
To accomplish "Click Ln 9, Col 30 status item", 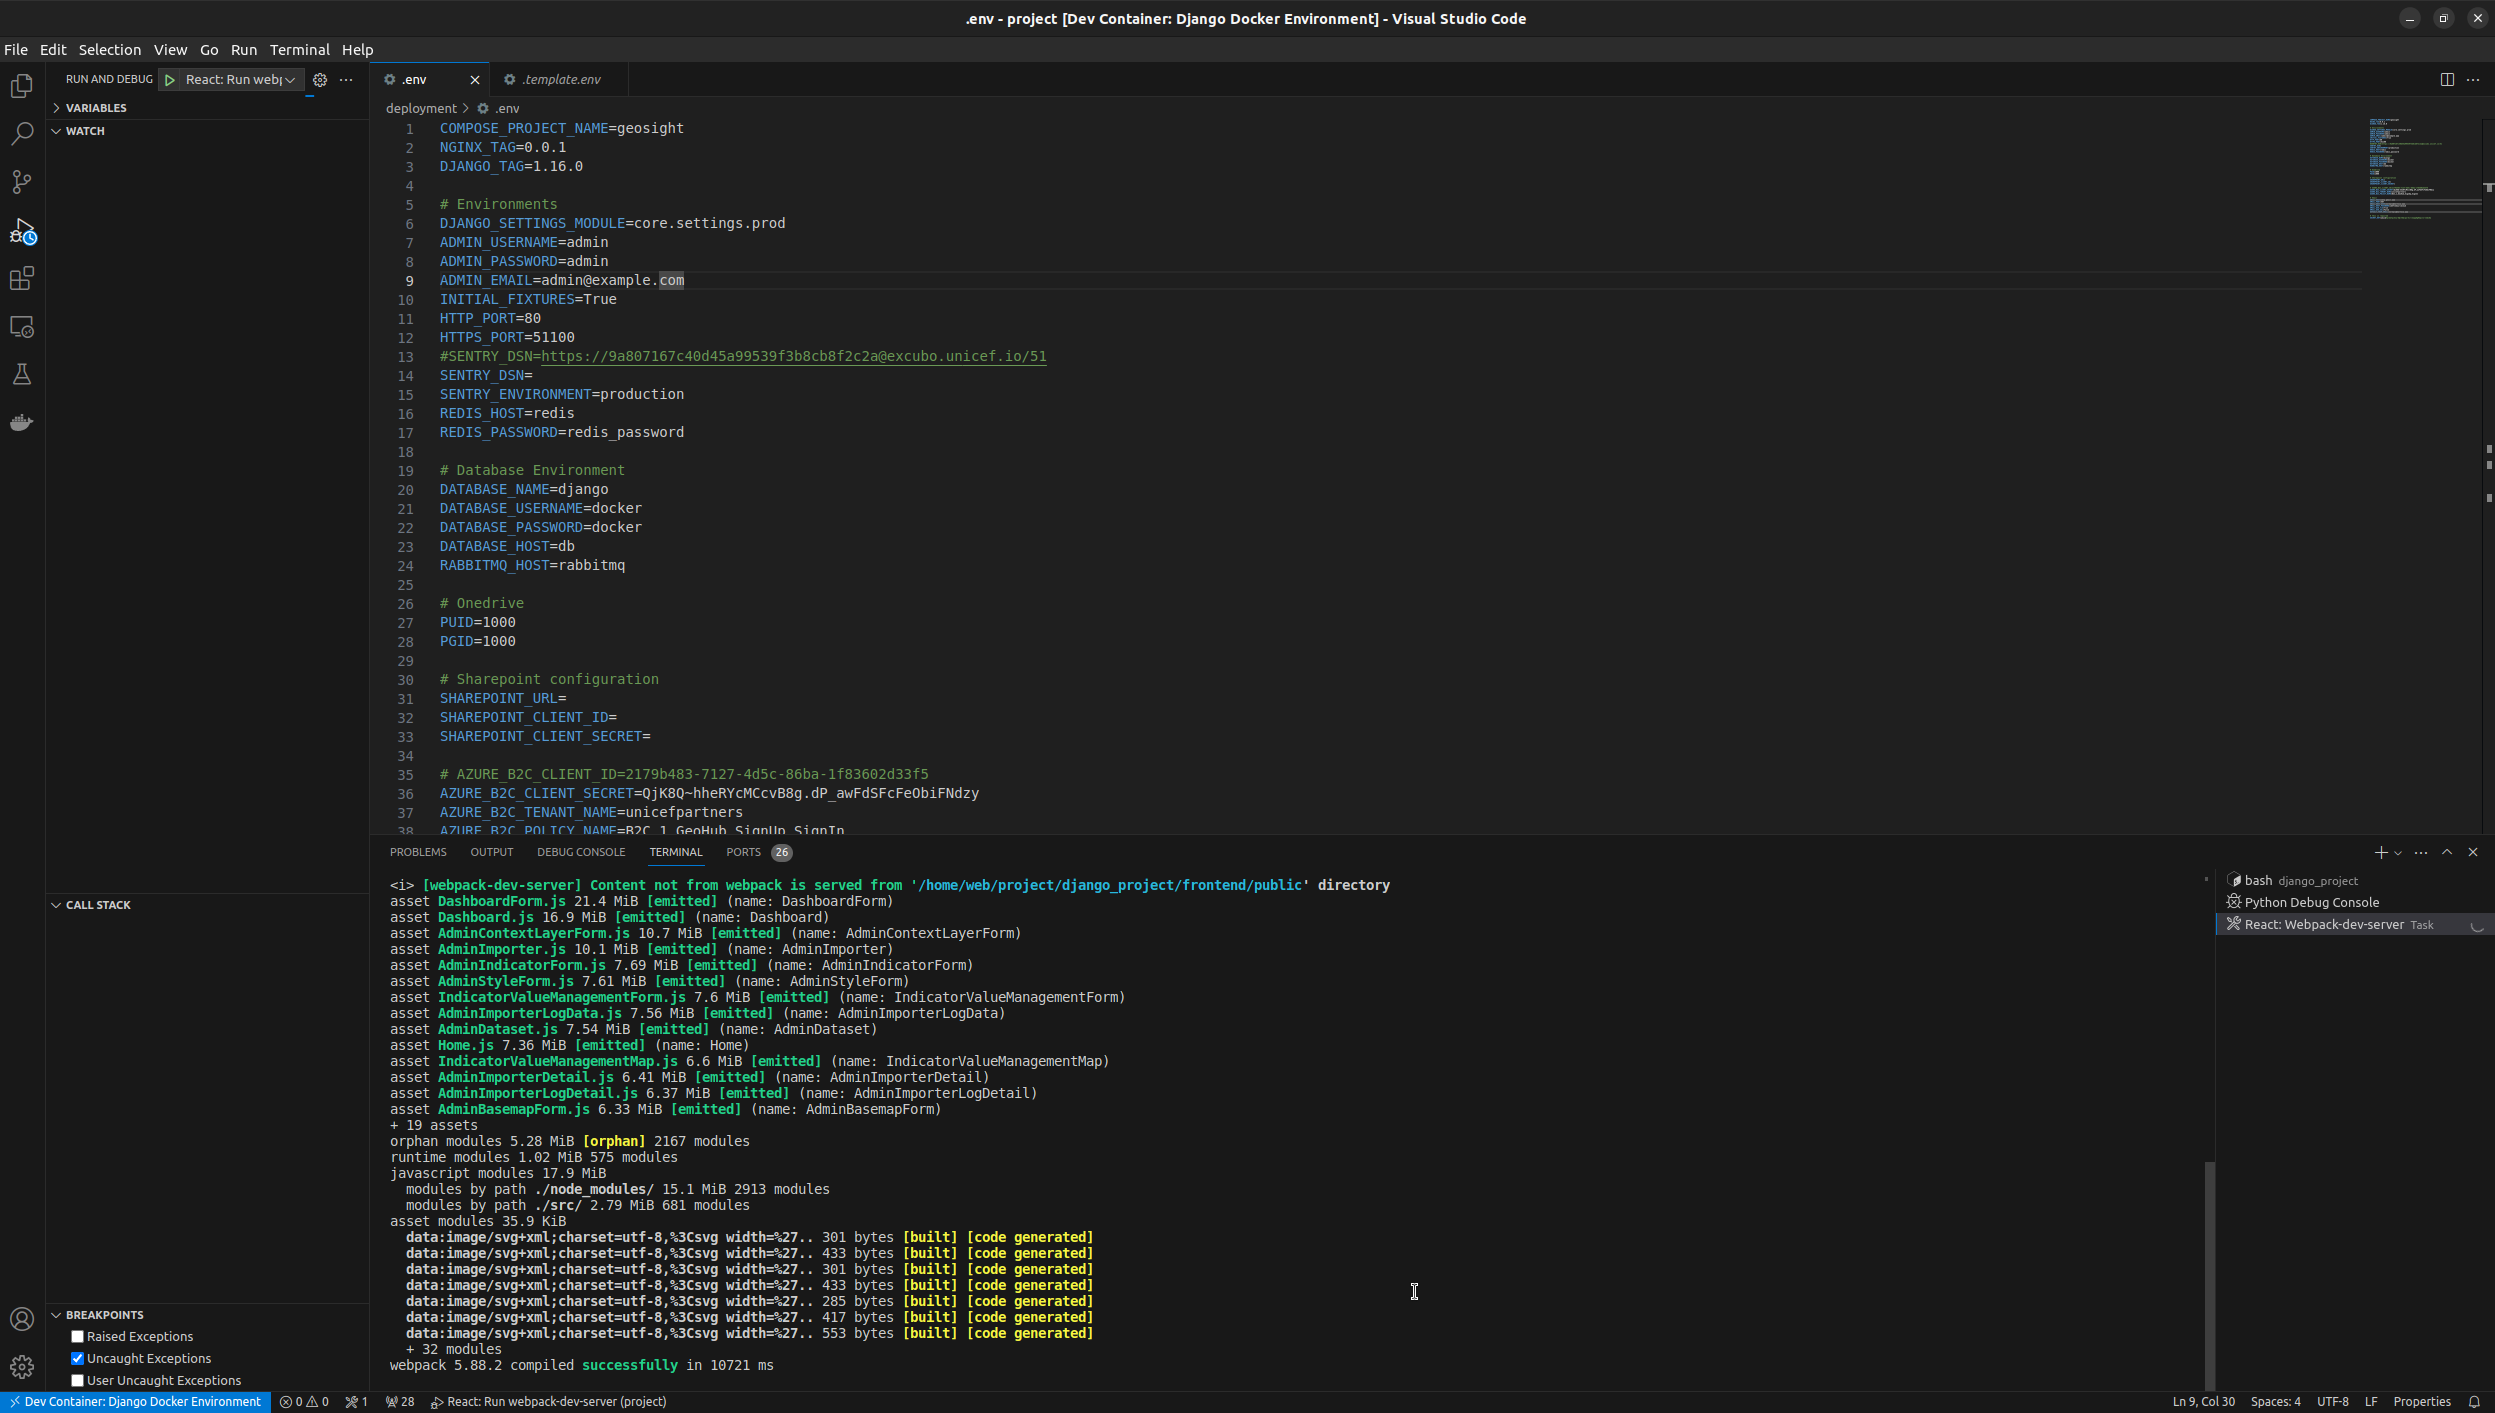I will 2203,1402.
